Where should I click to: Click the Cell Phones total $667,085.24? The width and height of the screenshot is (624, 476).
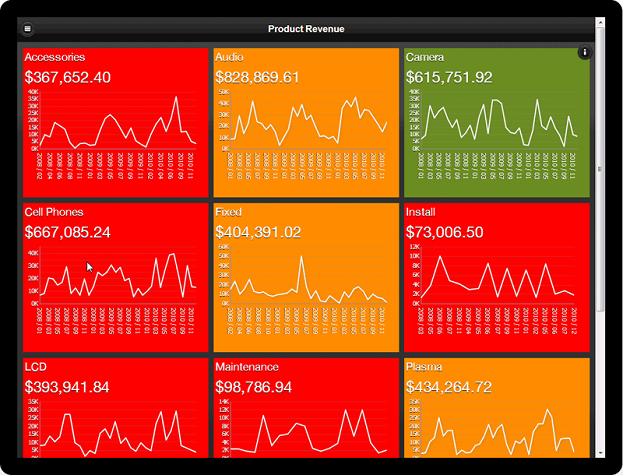point(67,232)
